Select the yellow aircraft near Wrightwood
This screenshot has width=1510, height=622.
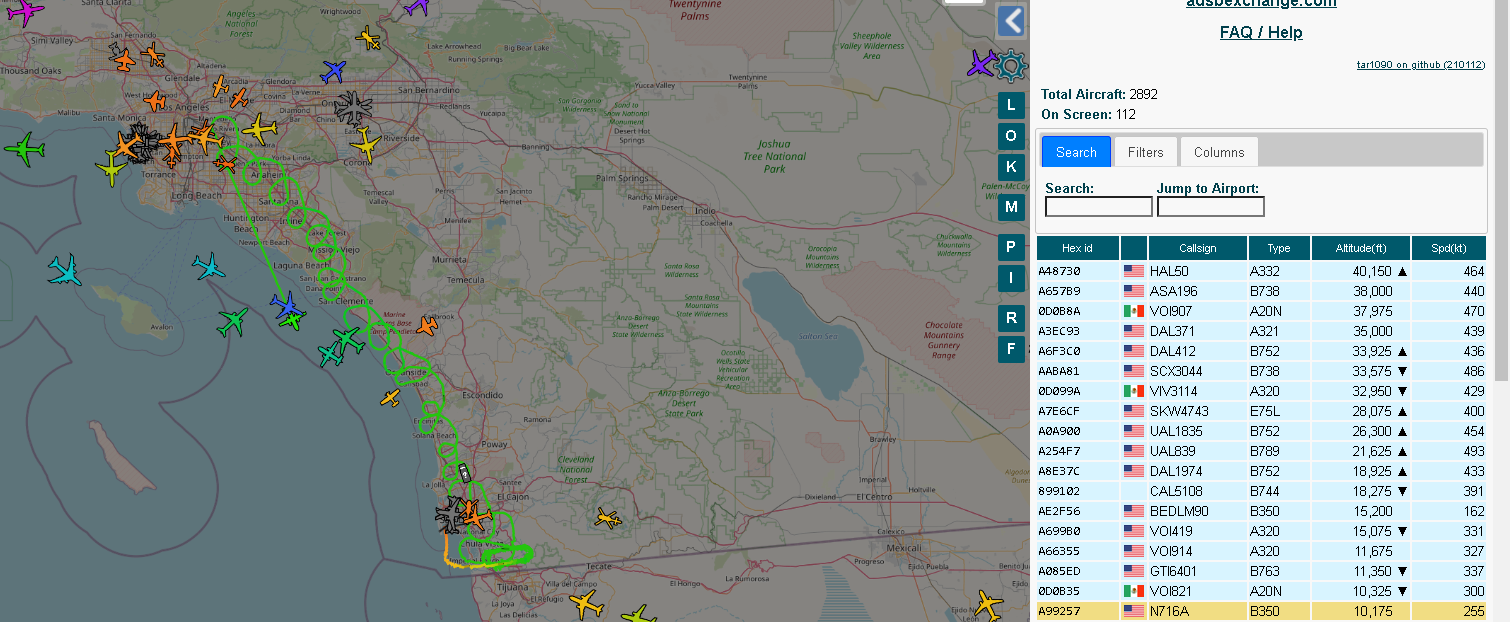tap(369, 39)
